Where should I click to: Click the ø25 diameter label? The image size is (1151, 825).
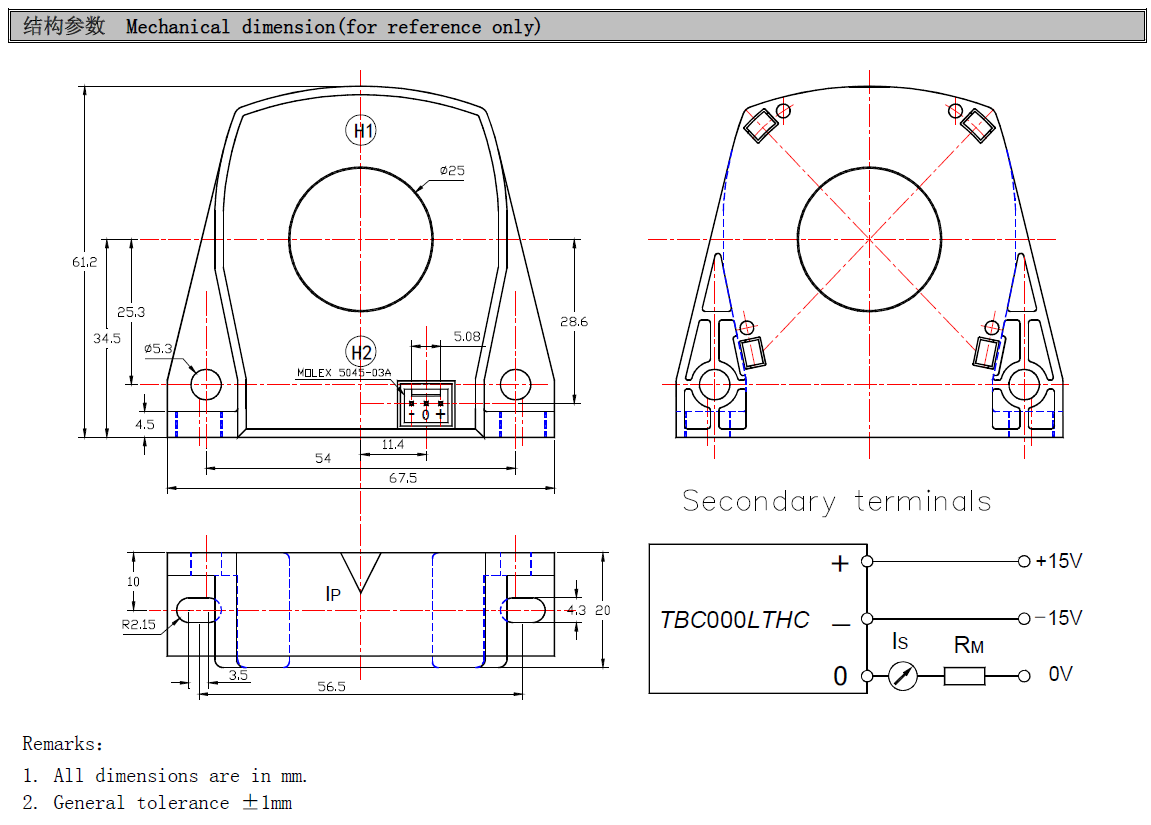click(452, 171)
